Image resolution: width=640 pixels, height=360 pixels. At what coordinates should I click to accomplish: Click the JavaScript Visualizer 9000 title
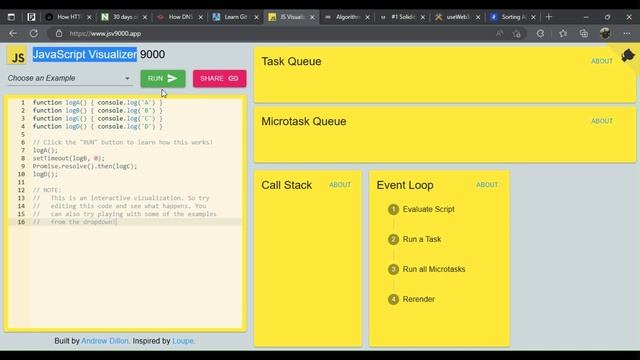coord(99,54)
